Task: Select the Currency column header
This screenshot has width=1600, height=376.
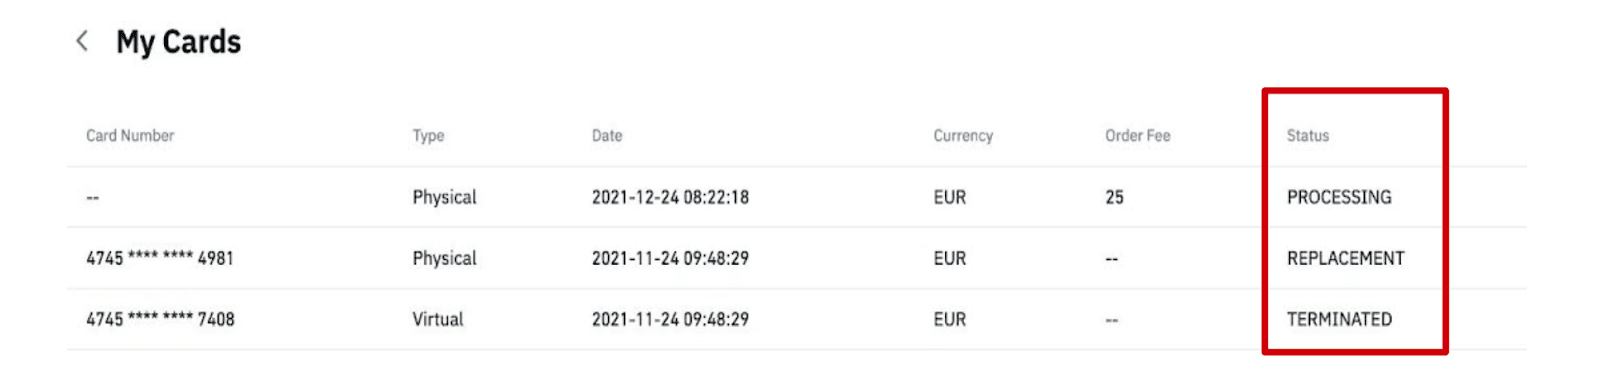Action: pyautogui.click(x=963, y=135)
